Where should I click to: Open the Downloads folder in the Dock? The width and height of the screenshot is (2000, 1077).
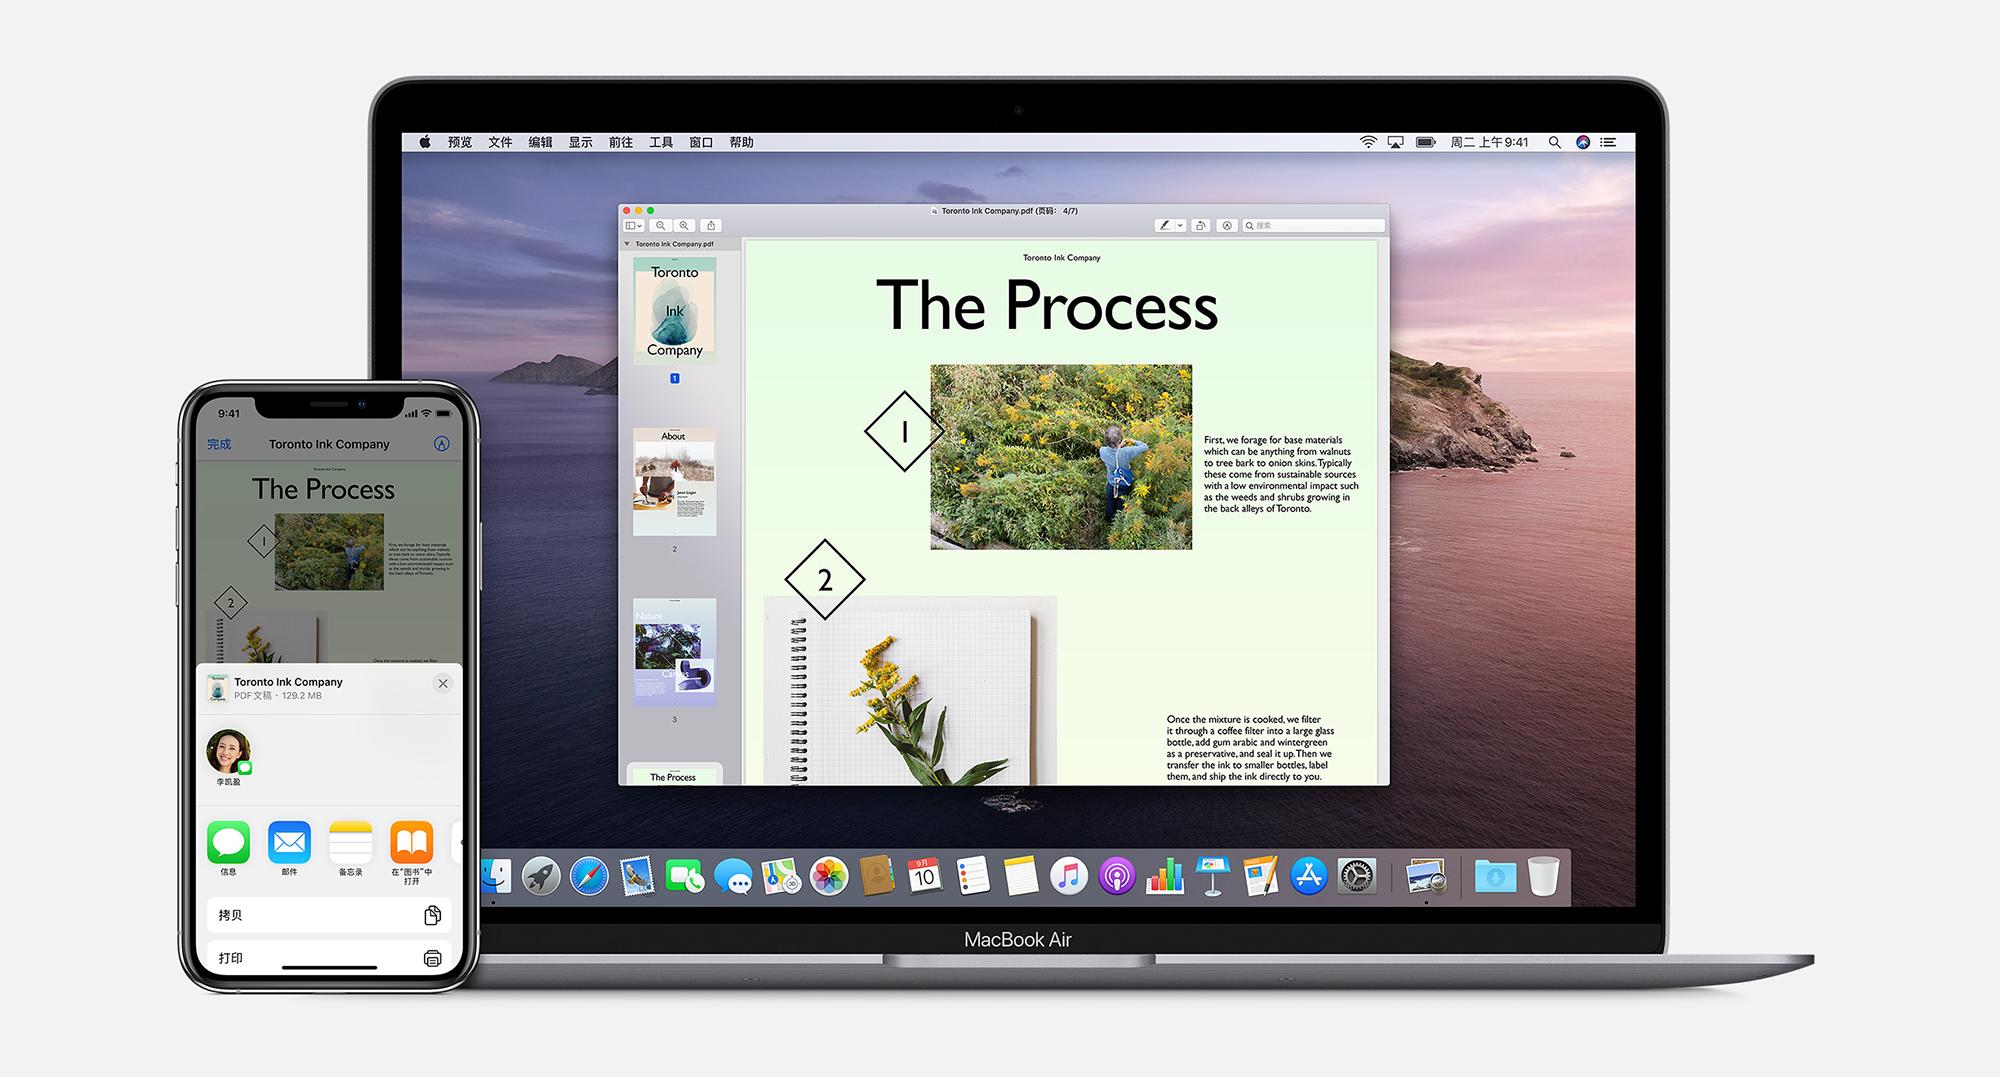pos(1495,877)
